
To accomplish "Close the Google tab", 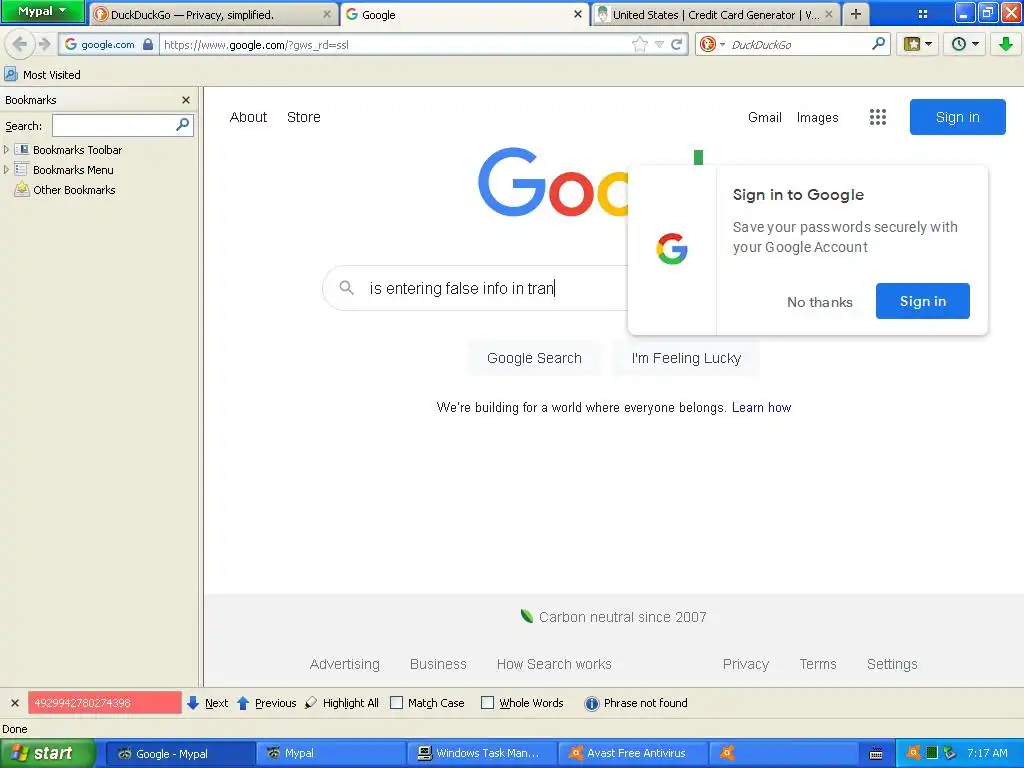I will 578,14.
